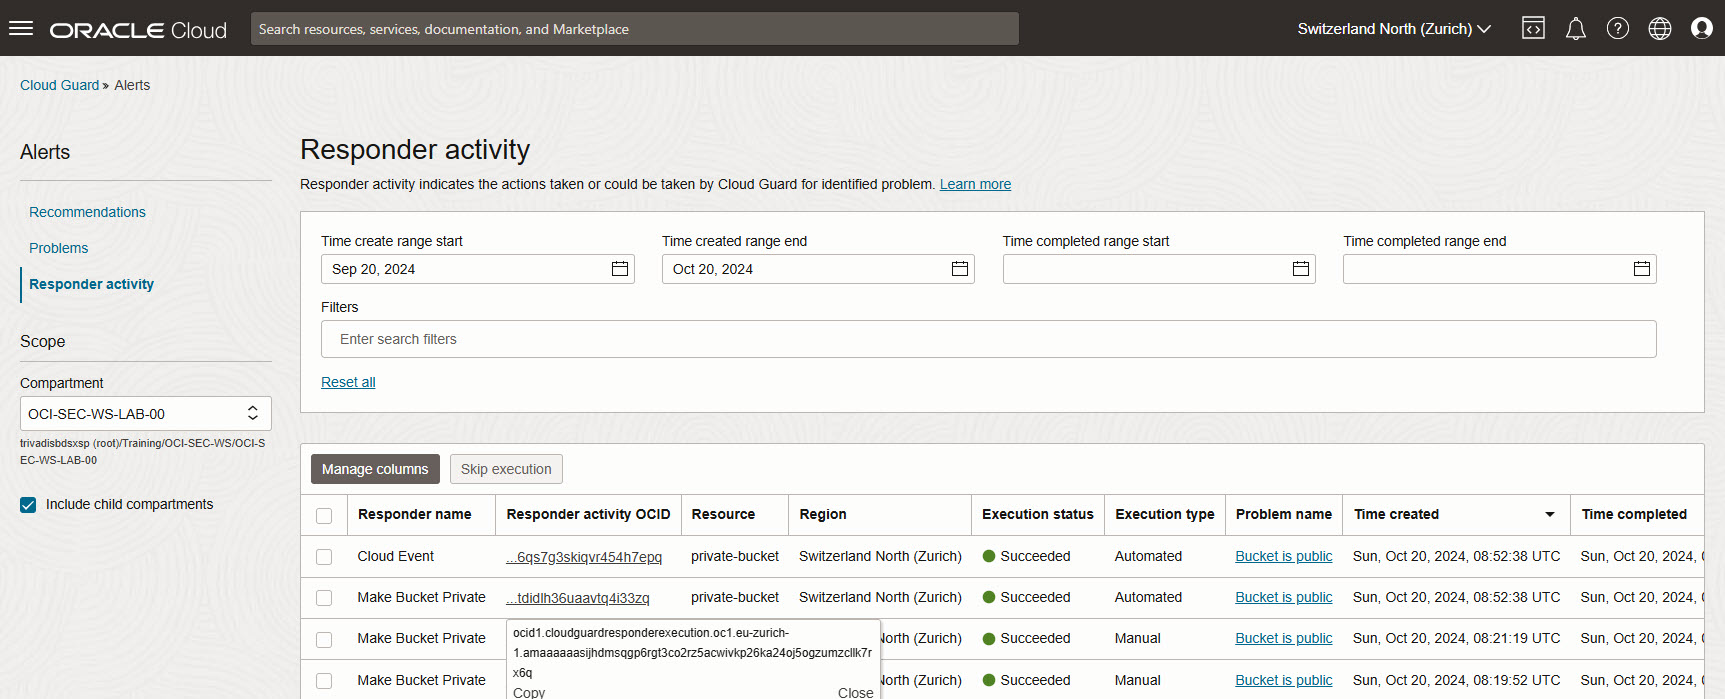Open calendar for Time created range end
The image size is (1725, 699).
pyautogui.click(x=960, y=269)
